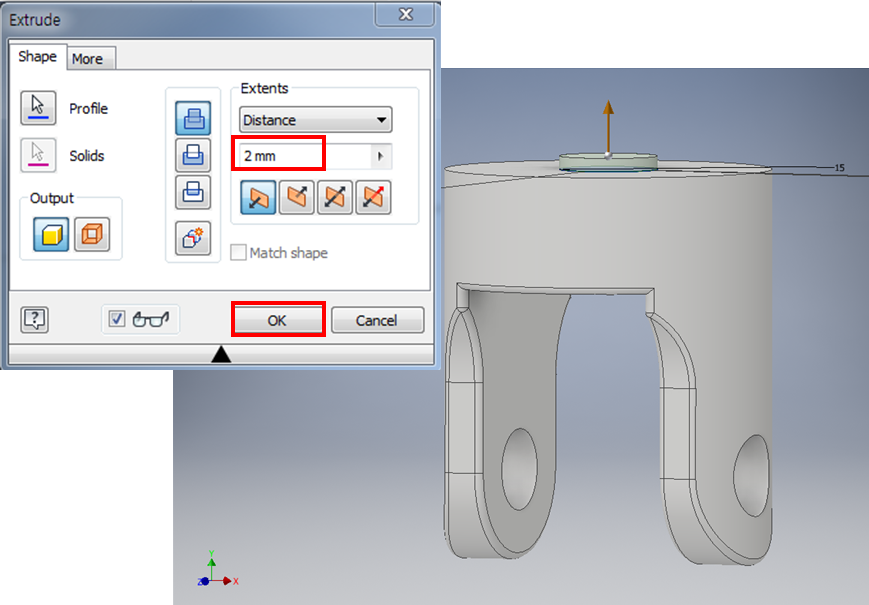The width and height of the screenshot is (869, 605).
Task: Open Extrude dialog help
Action: click(35, 320)
